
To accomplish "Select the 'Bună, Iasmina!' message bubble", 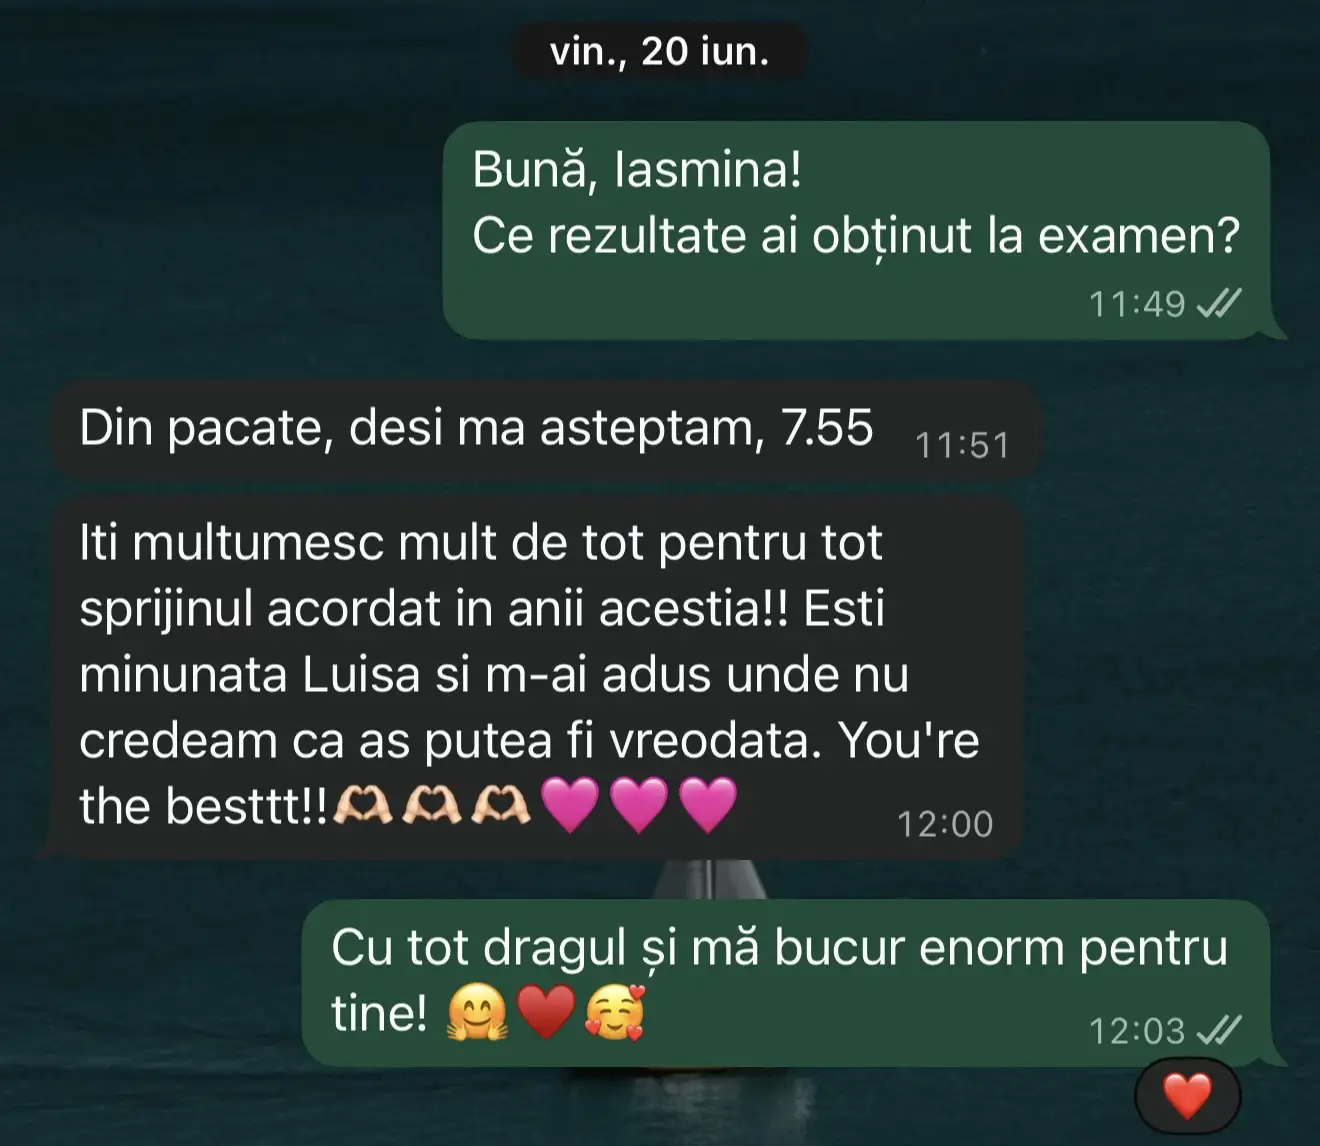I will [857, 231].
